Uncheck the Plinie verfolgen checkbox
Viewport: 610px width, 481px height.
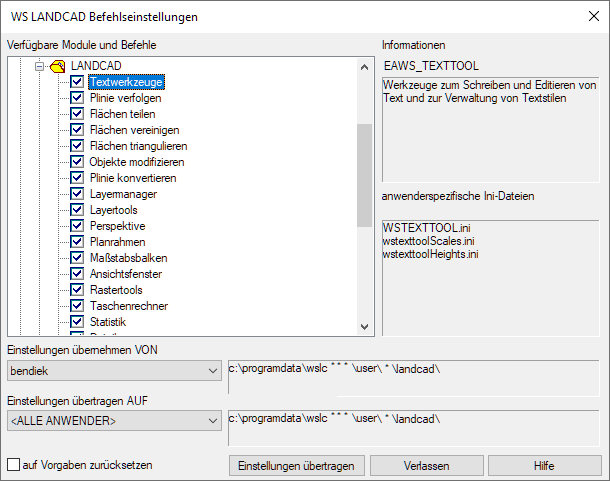tap(77, 98)
